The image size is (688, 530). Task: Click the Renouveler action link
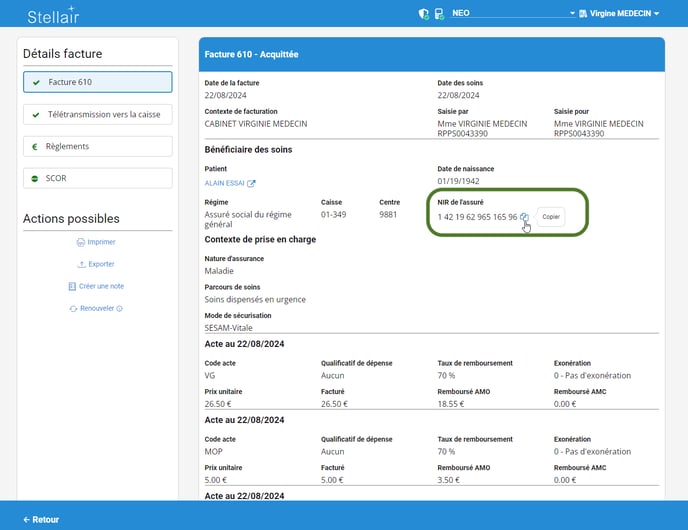pyautogui.click(x=96, y=308)
